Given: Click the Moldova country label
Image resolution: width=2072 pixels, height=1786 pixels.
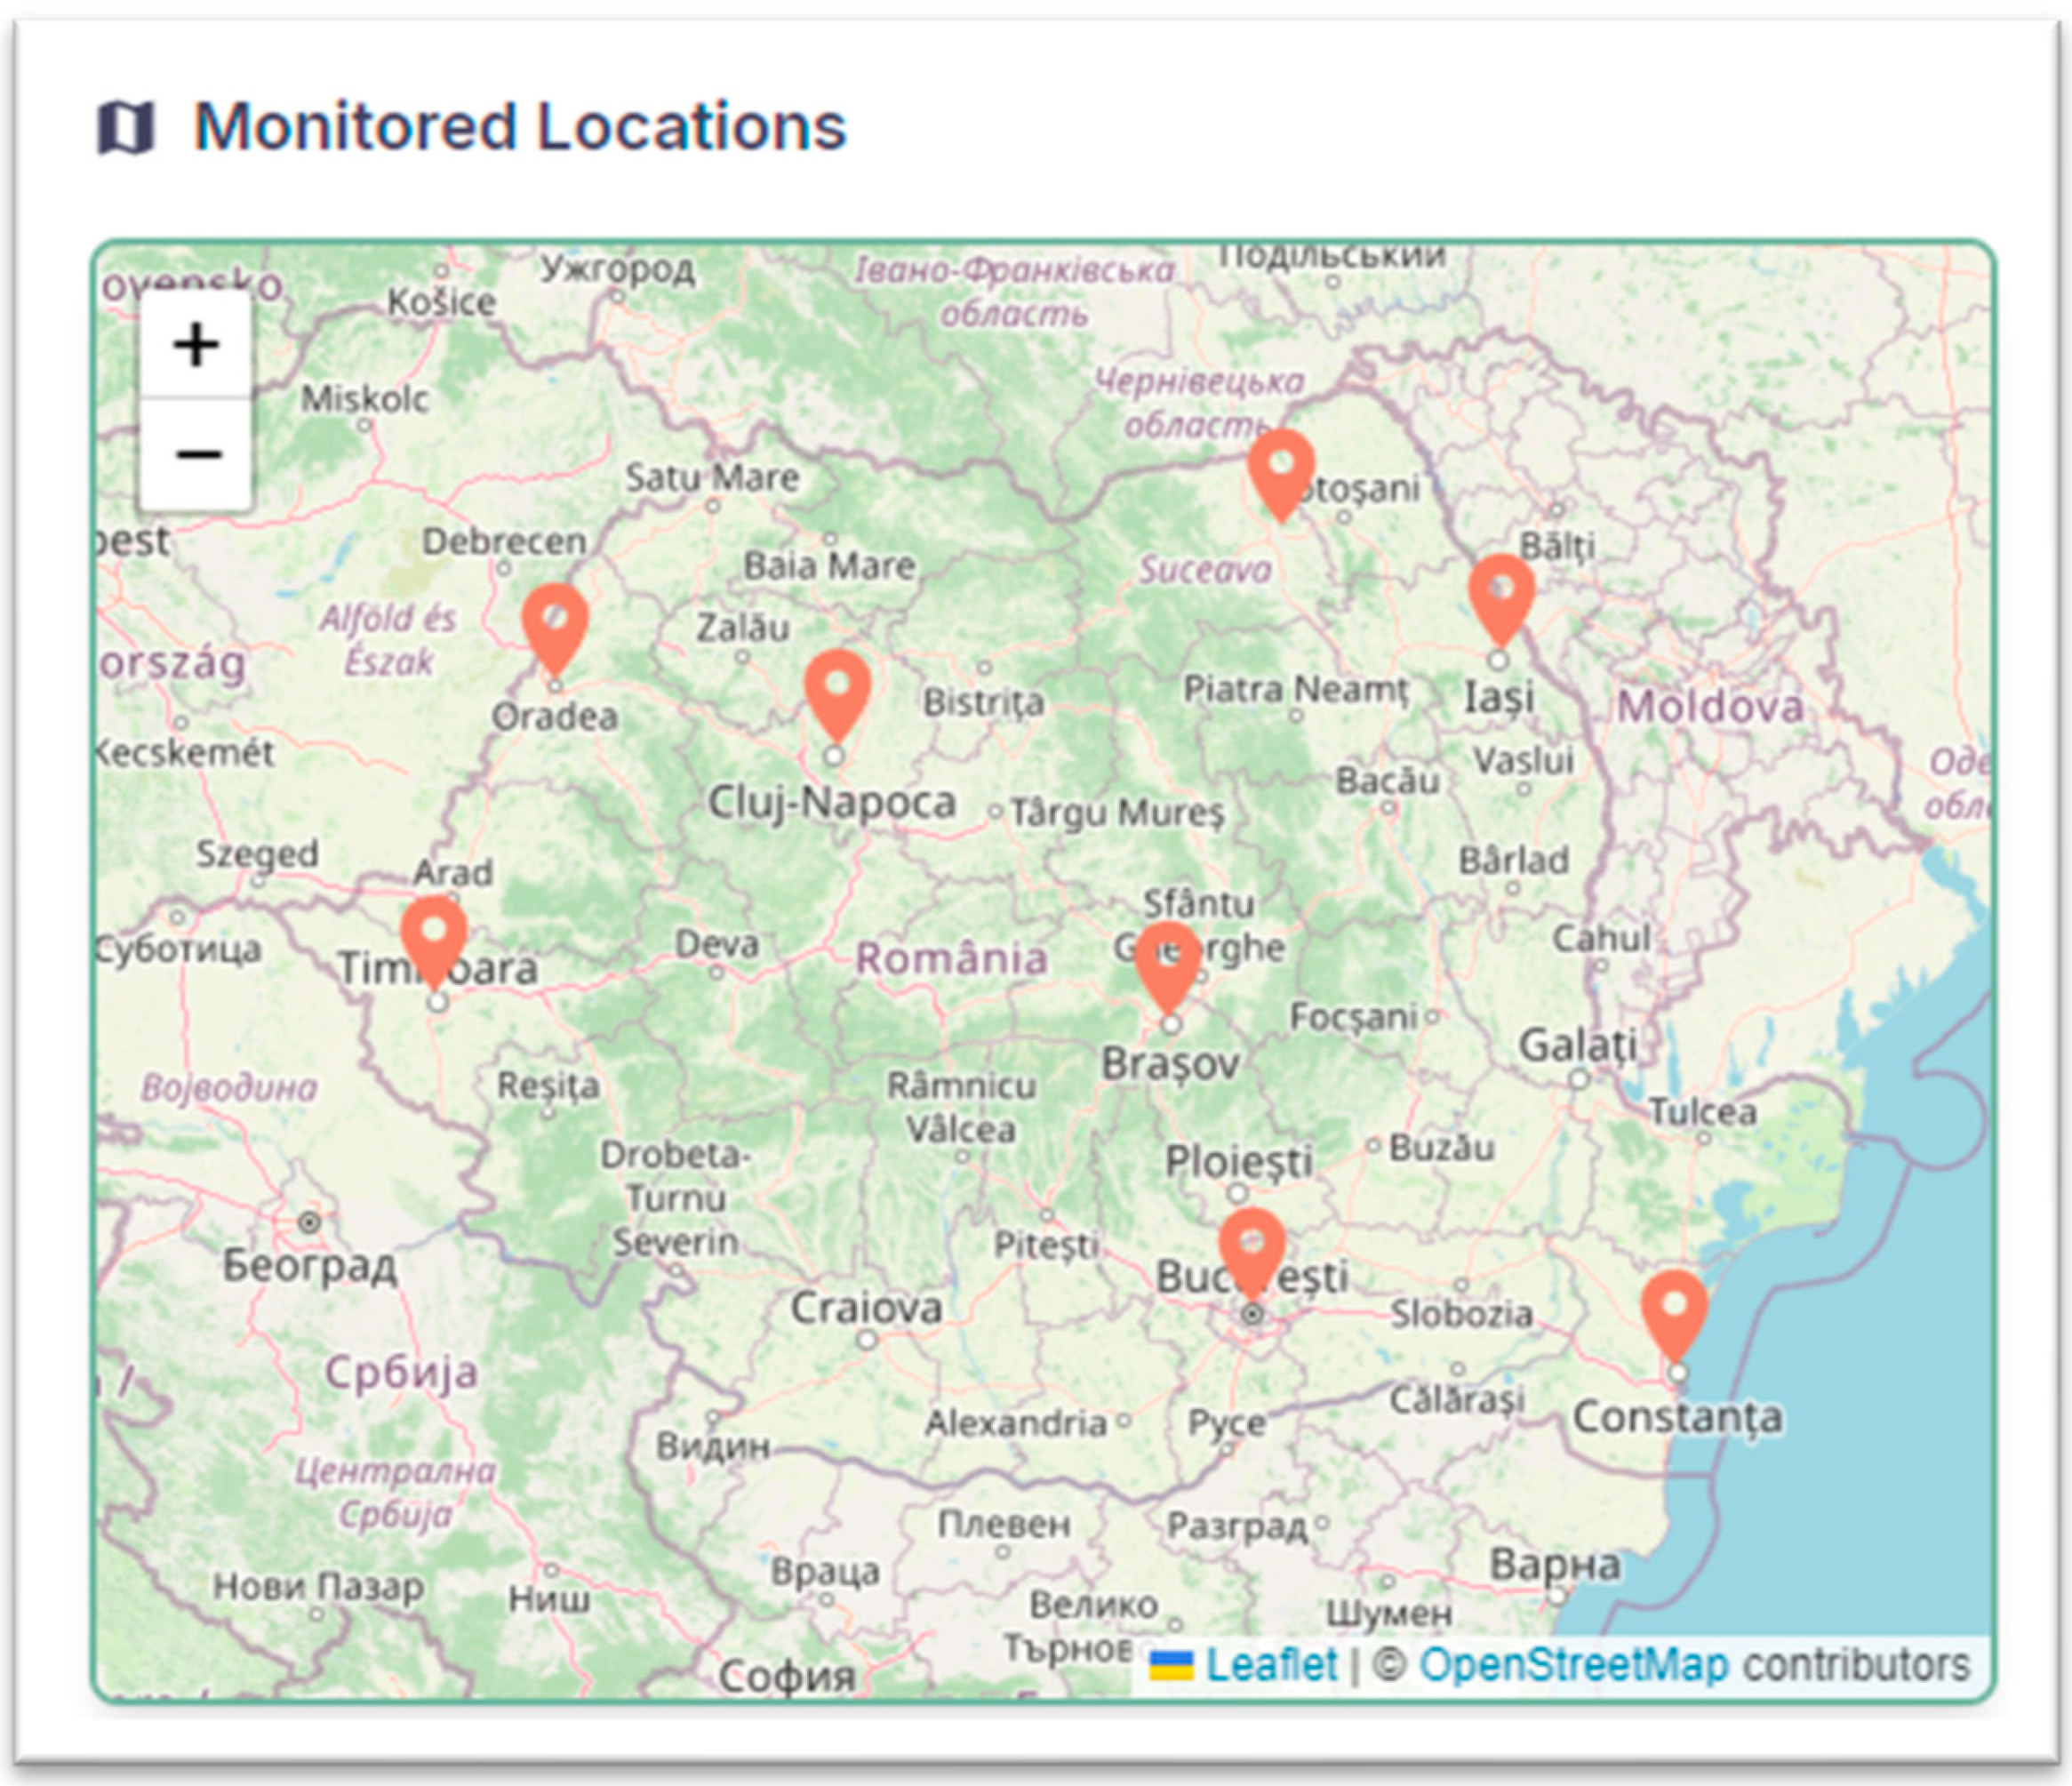Looking at the screenshot, I should 1710,707.
